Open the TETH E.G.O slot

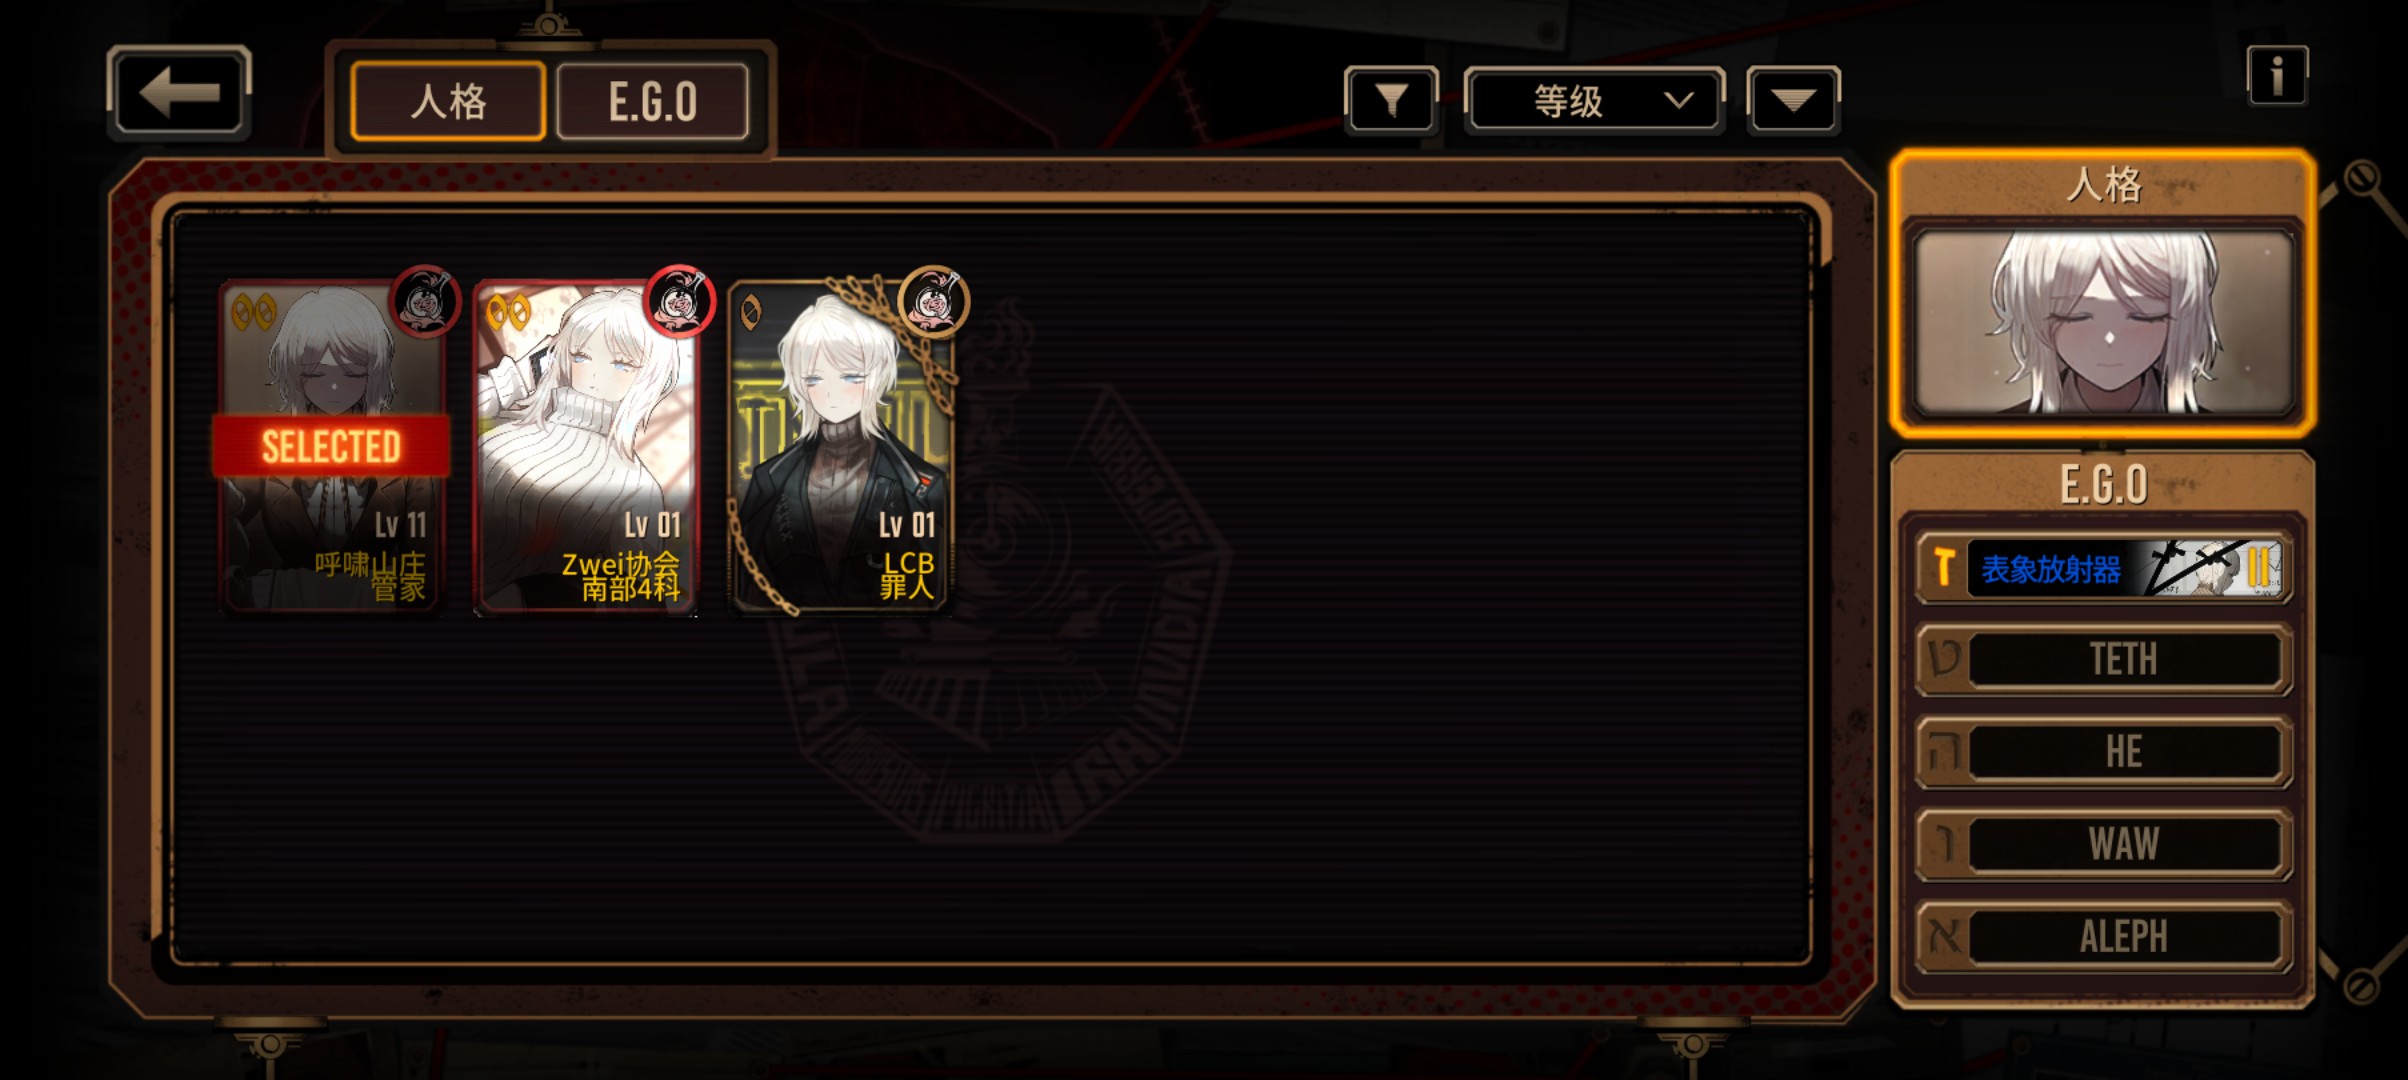[2104, 659]
